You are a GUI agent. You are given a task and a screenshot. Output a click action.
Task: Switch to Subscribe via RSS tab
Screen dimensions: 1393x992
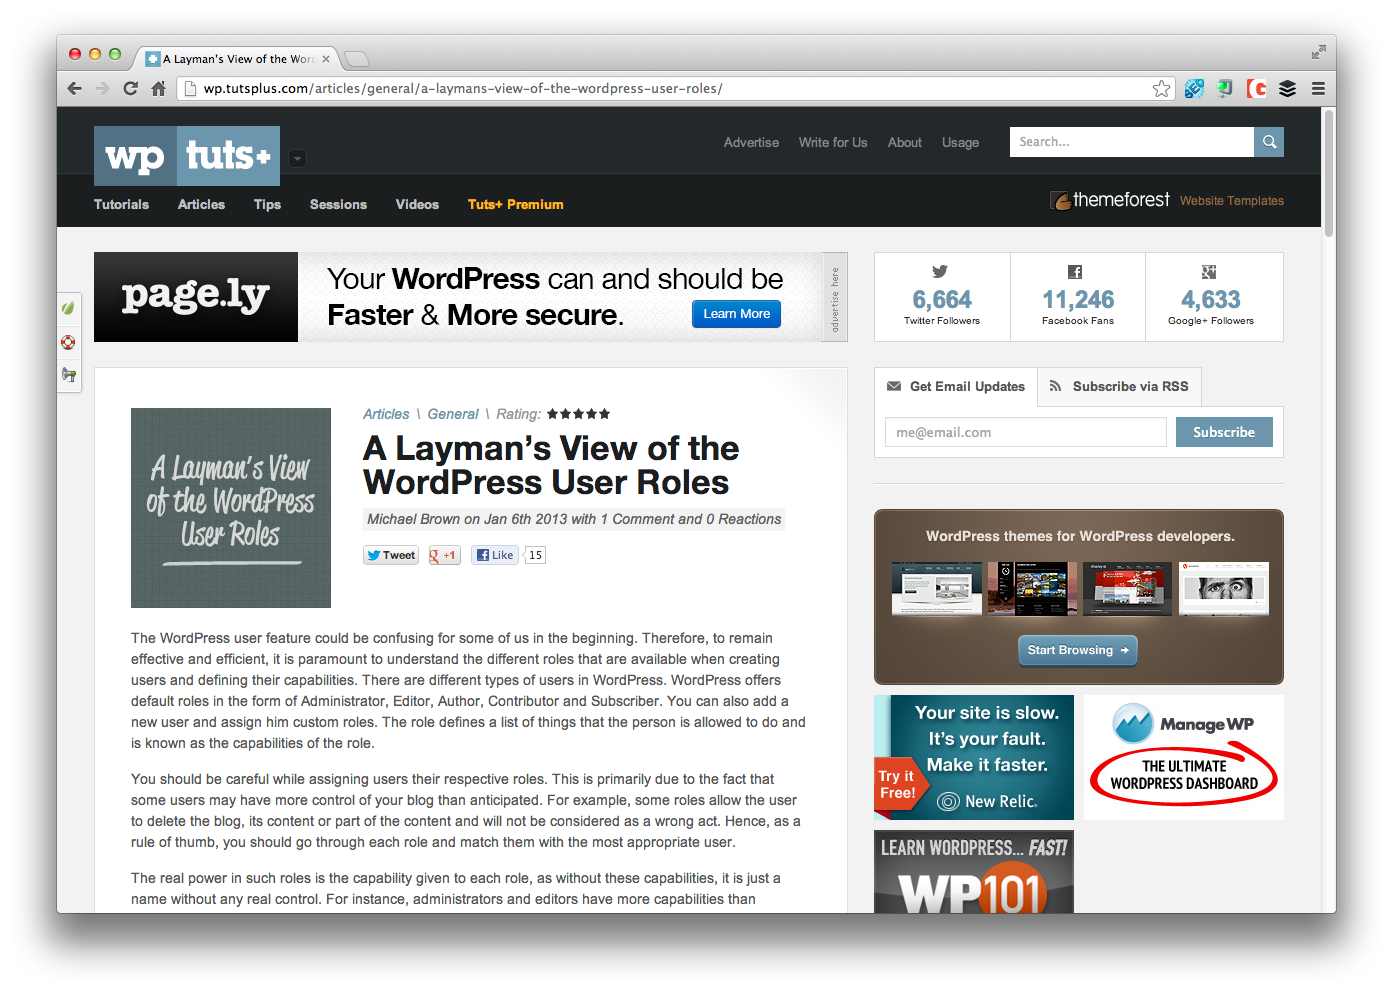1119,387
